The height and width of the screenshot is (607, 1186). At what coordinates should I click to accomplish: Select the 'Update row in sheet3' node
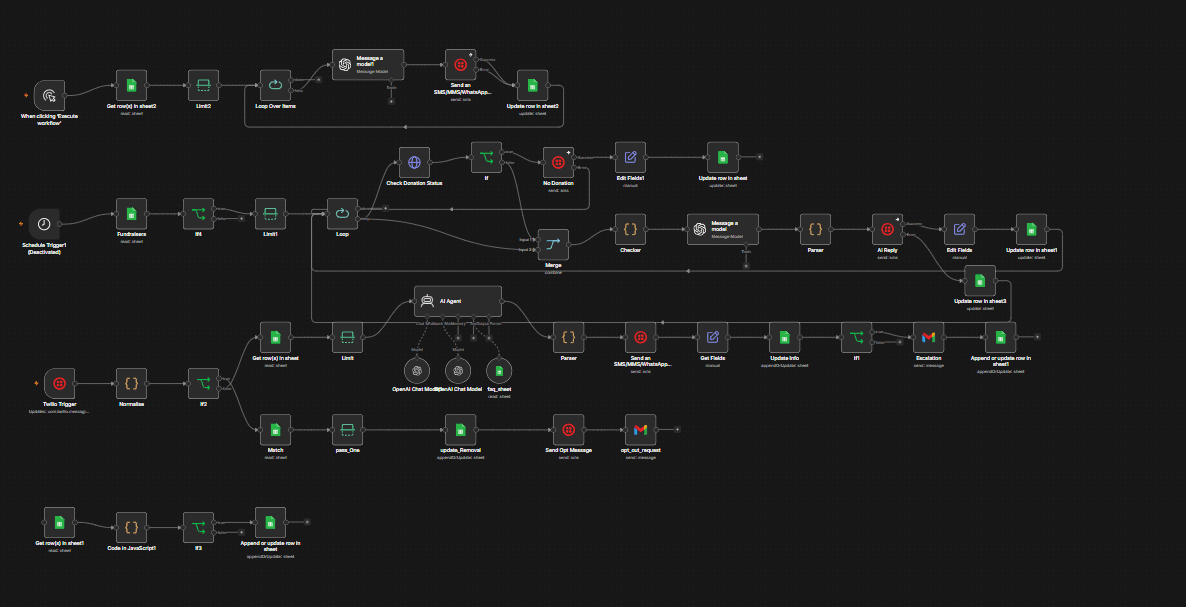pyautogui.click(x=980, y=280)
